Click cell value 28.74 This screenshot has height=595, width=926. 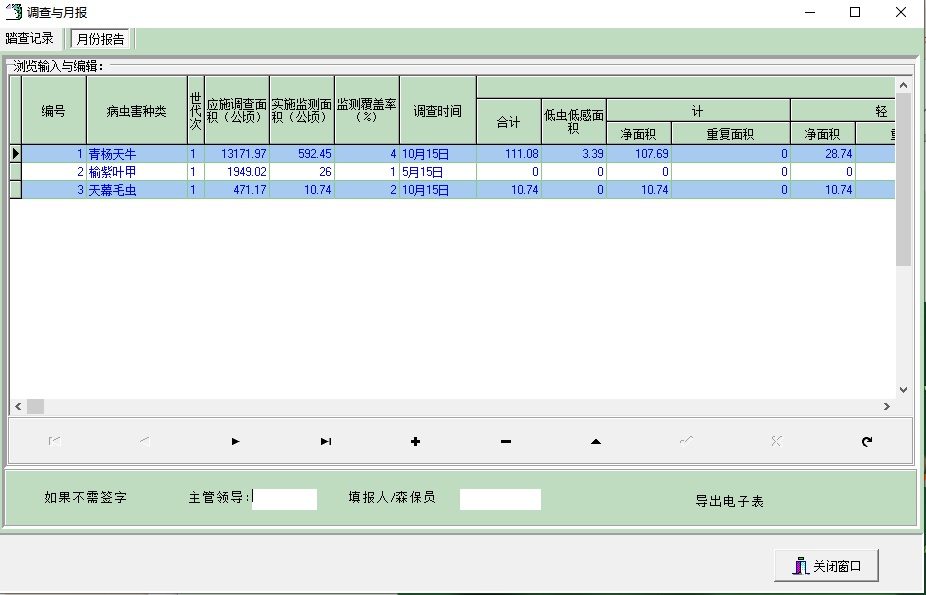(823, 153)
